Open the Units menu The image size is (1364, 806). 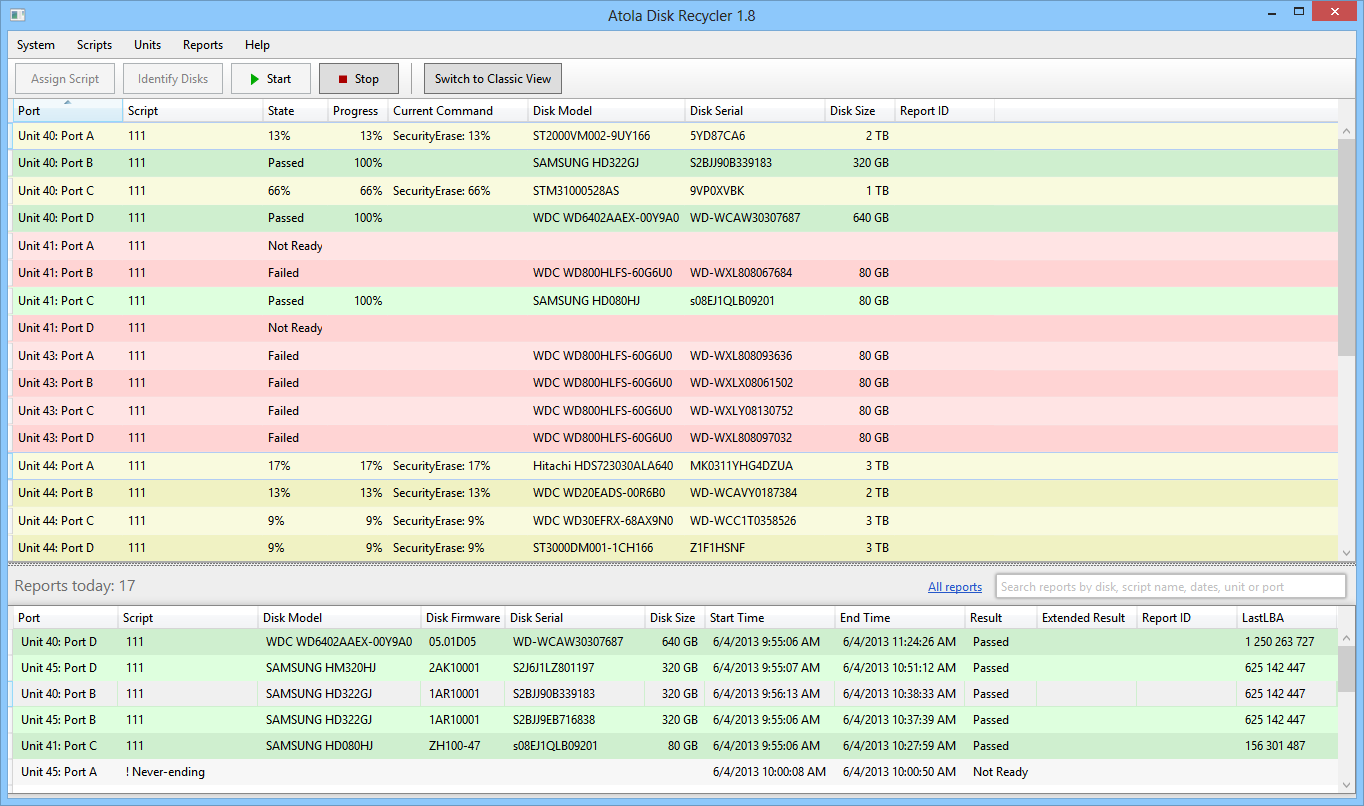(147, 45)
